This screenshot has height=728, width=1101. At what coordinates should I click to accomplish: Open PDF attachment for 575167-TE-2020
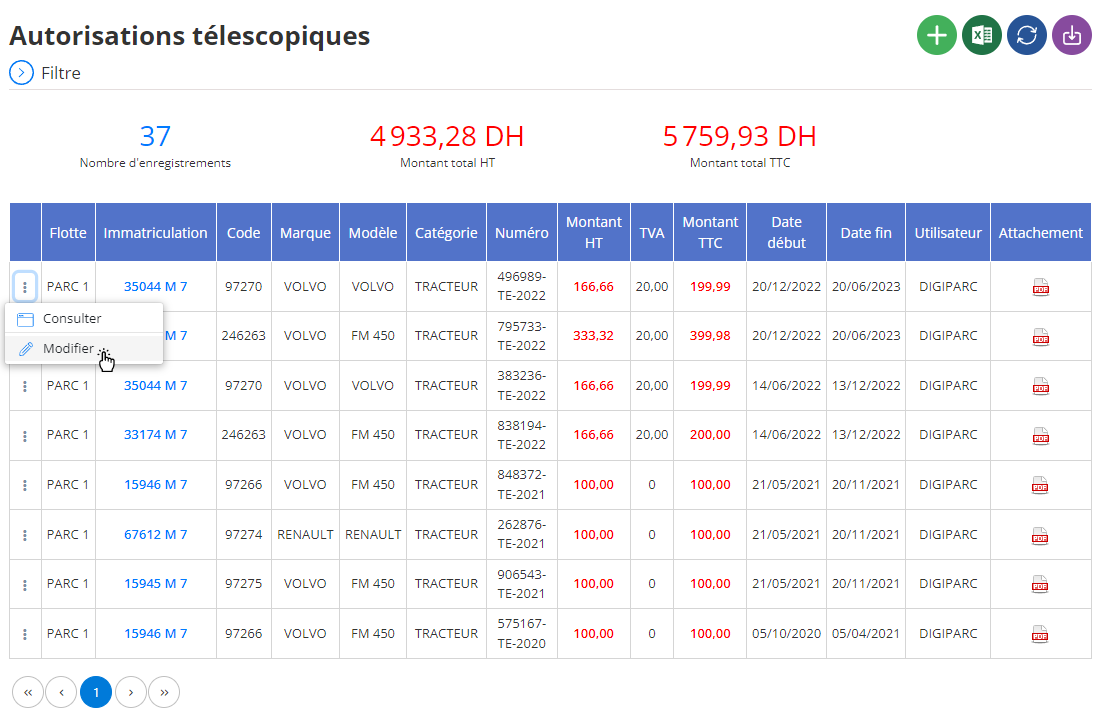click(1040, 634)
